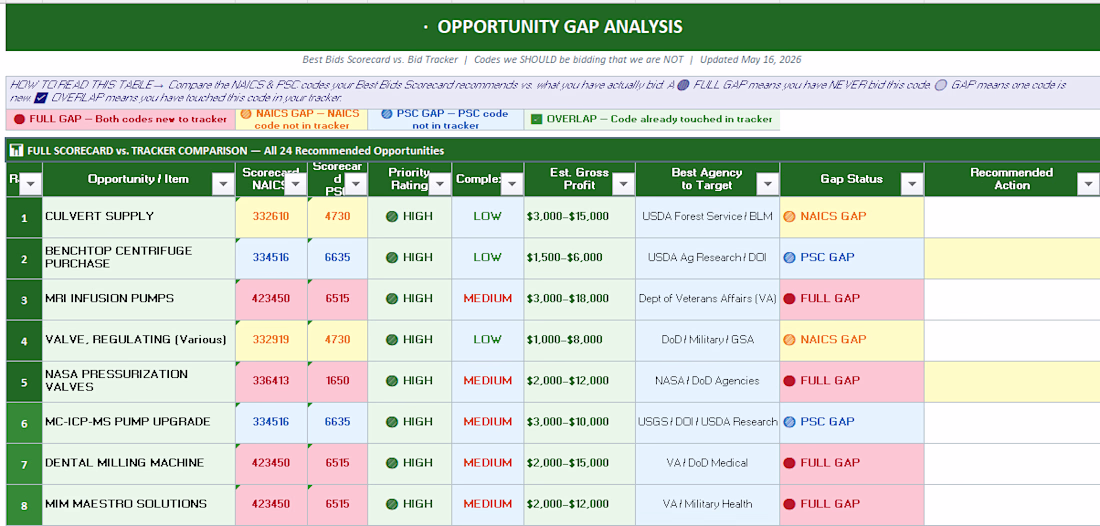
Task: Click the blue circle in the PSC GAP legend
Action: pyautogui.click(x=389, y=113)
